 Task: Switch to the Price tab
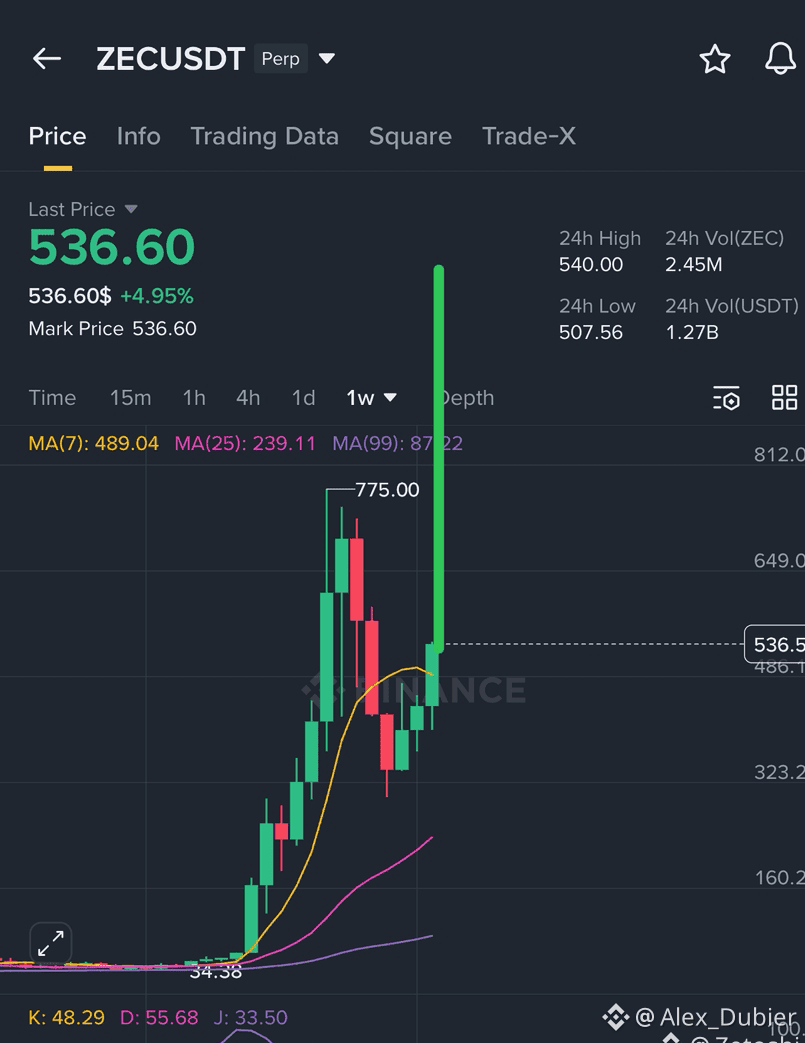(57, 136)
